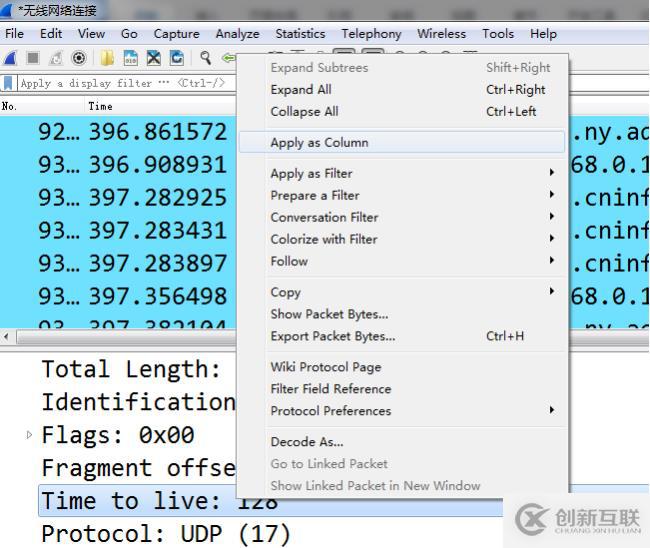The width and height of the screenshot is (650, 548).
Task: Choose Collapse All in context menu
Action: (401, 112)
